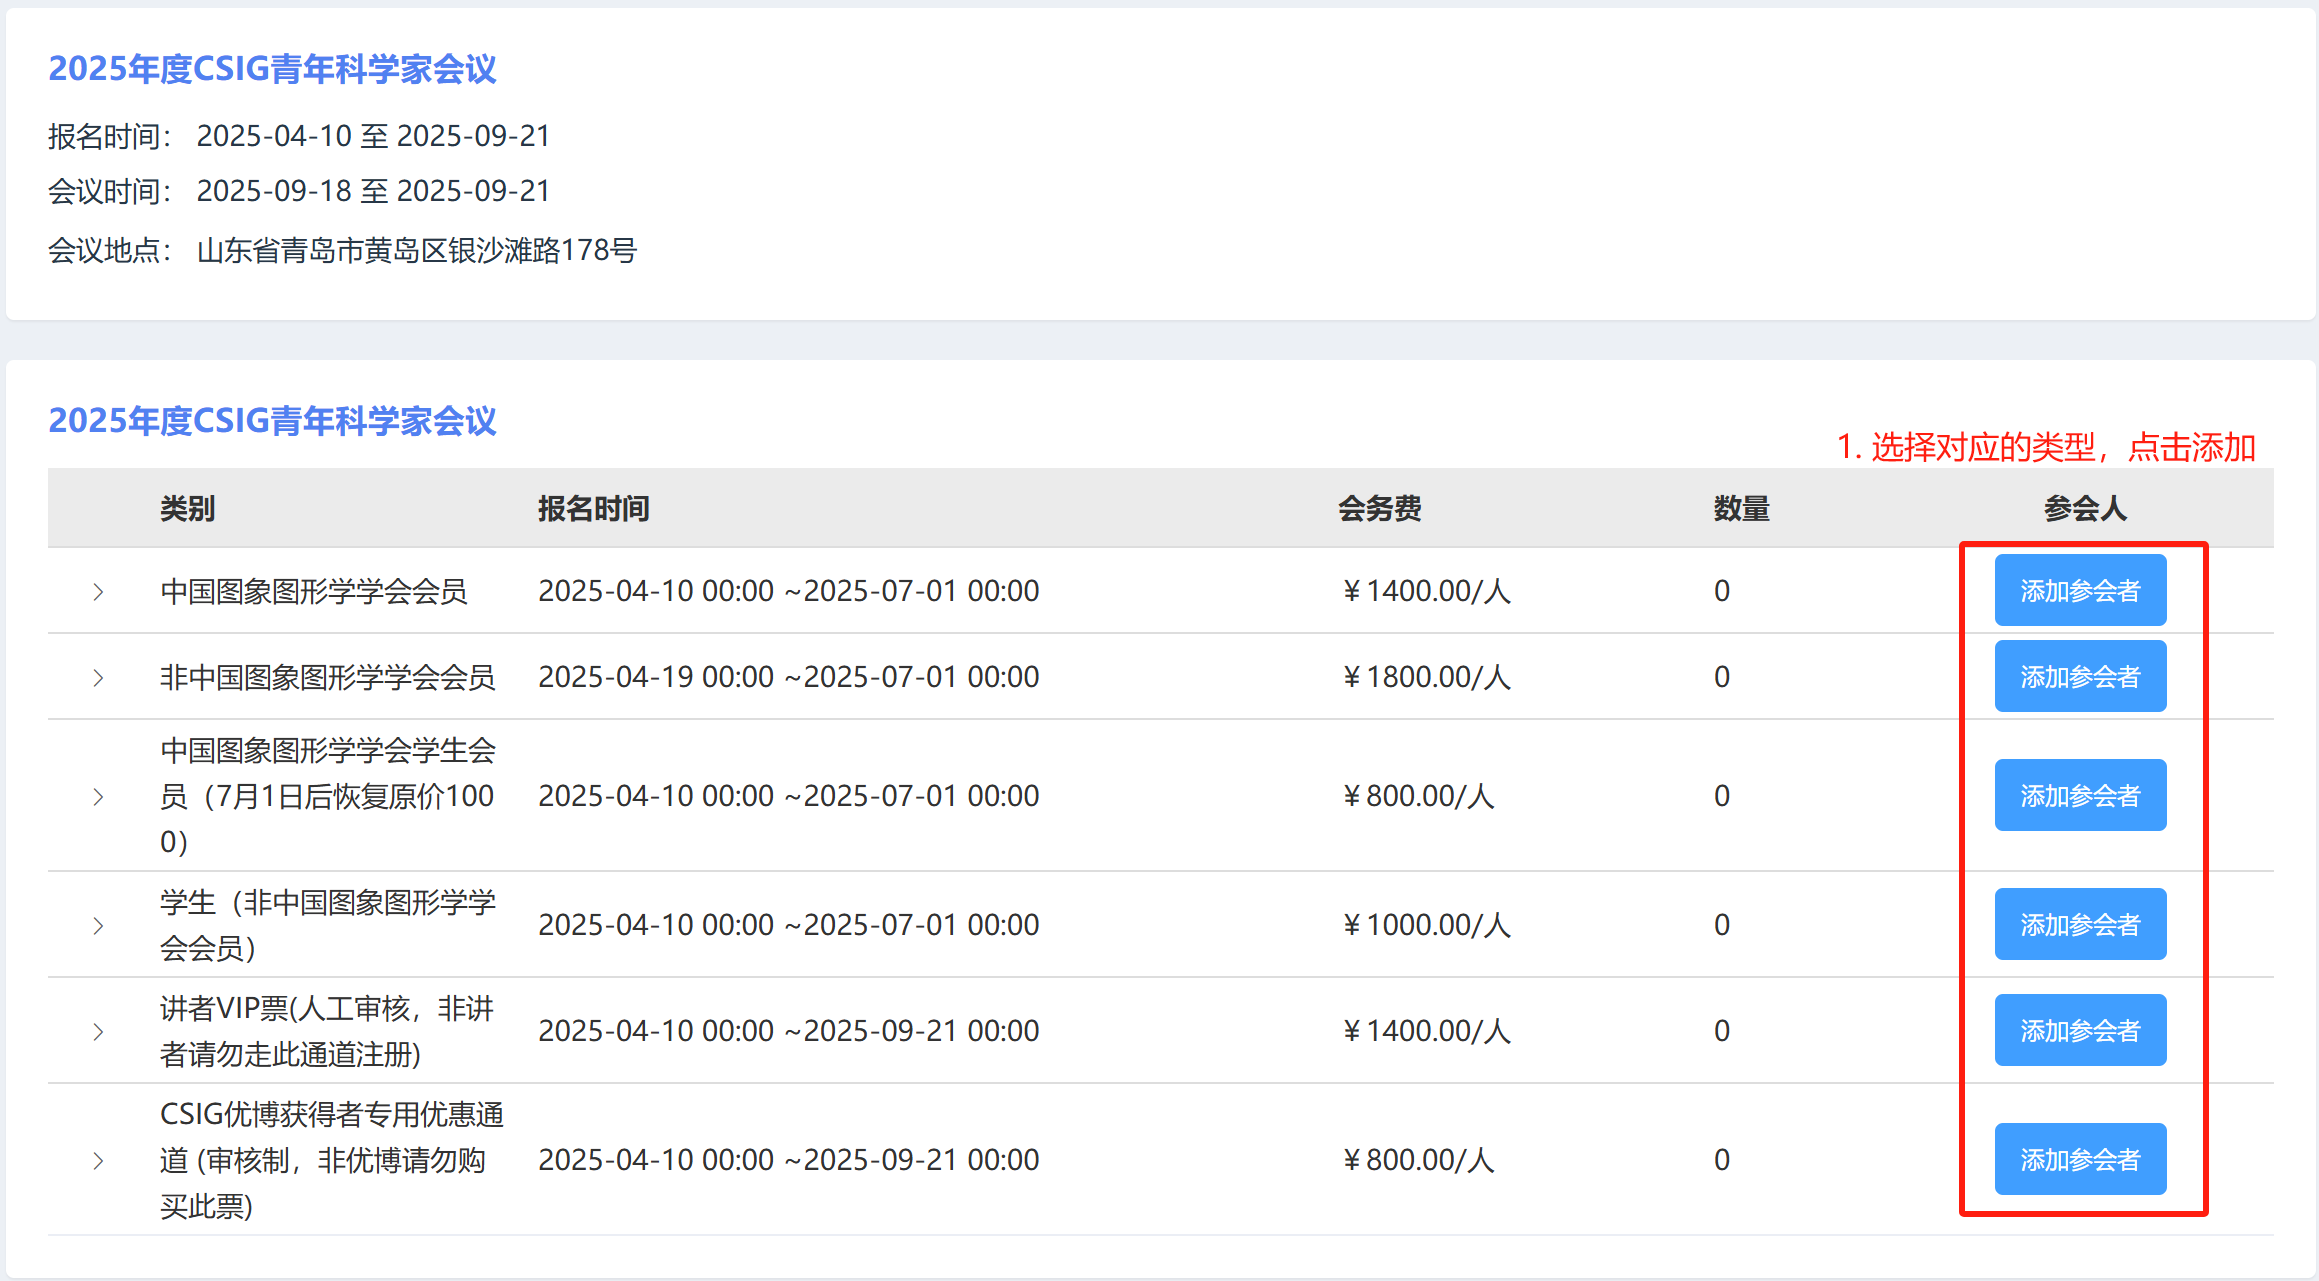Click 添加参会者 for the student member ¥800 row
The height and width of the screenshot is (1281, 2319).
(x=2079, y=796)
